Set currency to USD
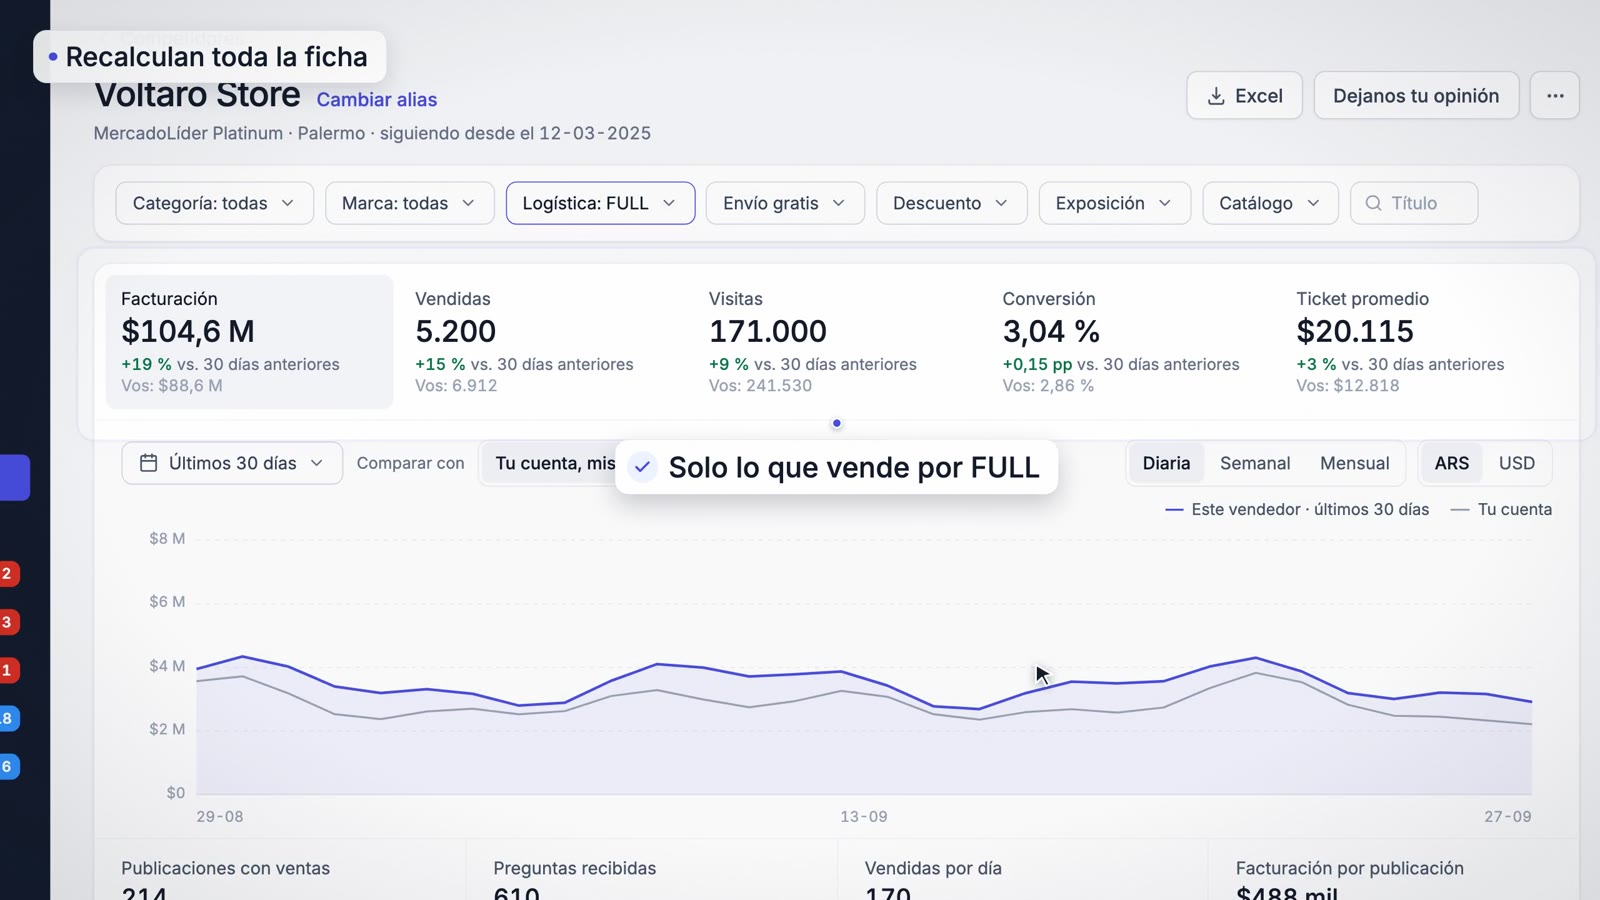Screen dimensions: 1600x900 pos(1516,463)
